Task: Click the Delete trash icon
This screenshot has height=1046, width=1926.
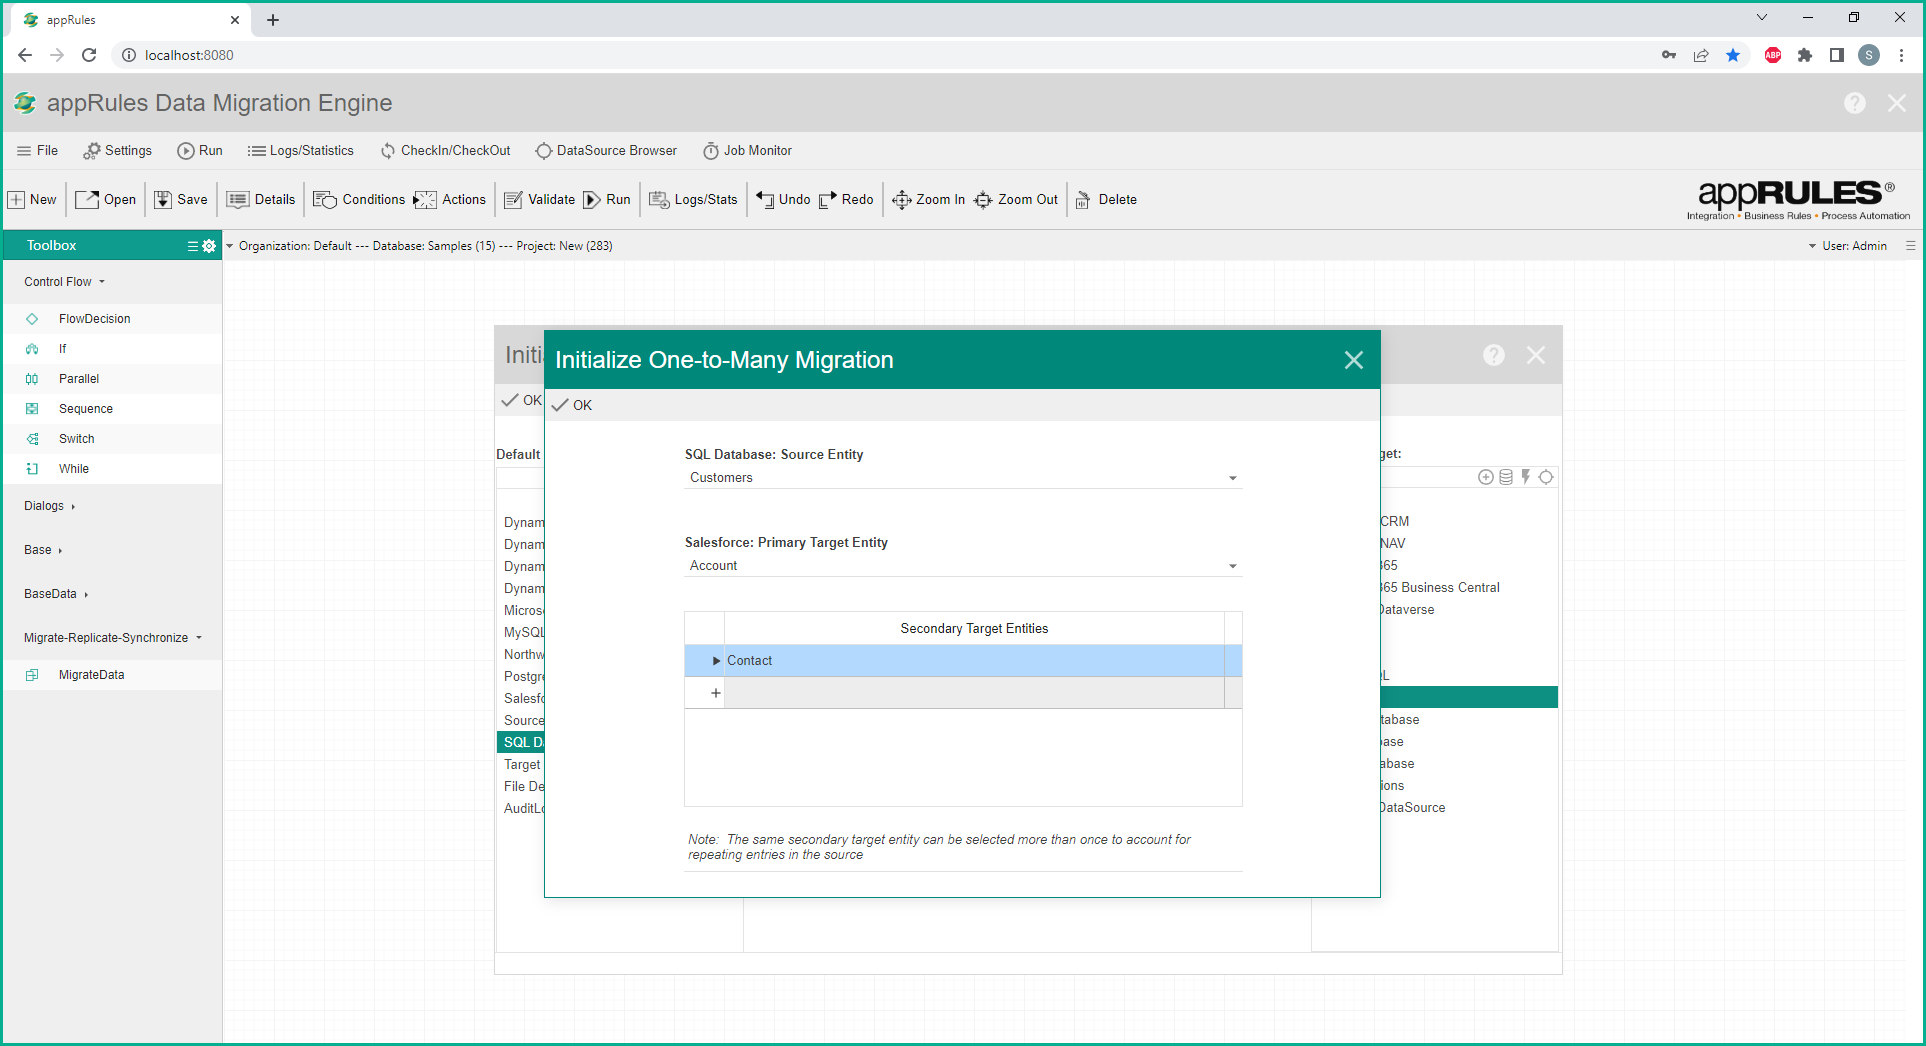Action: point(1083,200)
